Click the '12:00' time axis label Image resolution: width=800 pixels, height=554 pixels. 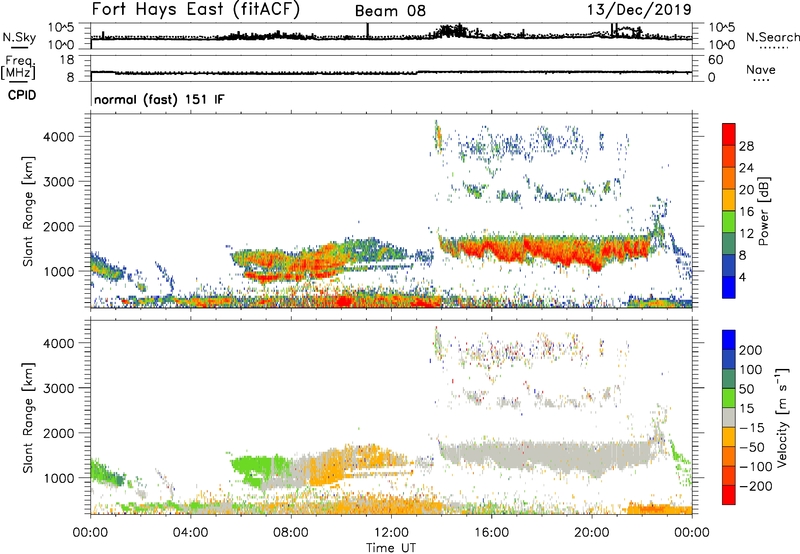[x=391, y=533]
